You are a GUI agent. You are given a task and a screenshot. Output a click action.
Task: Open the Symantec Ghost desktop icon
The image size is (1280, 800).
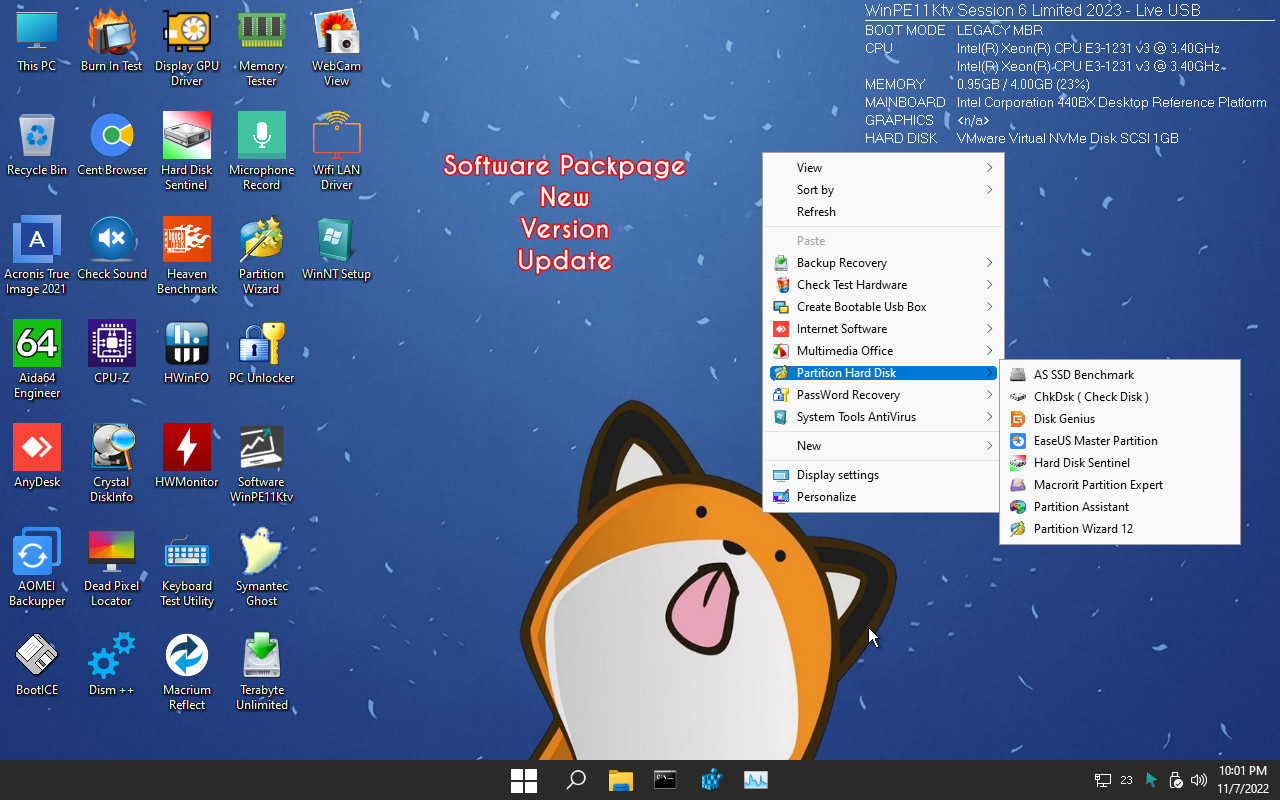(x=261, y=553)
